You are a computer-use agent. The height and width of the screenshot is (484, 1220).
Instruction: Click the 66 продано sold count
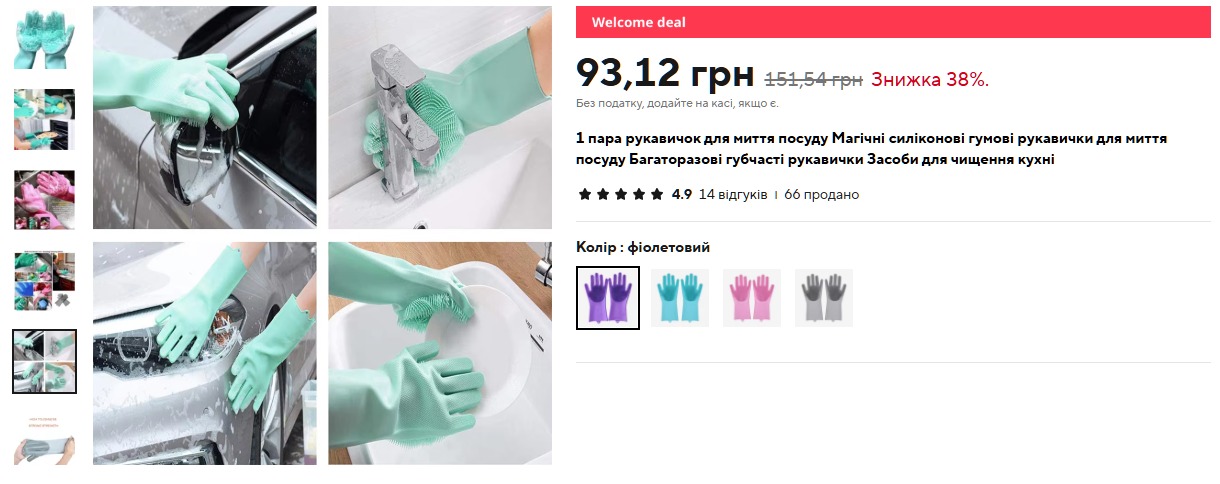[x=821, y=194]
